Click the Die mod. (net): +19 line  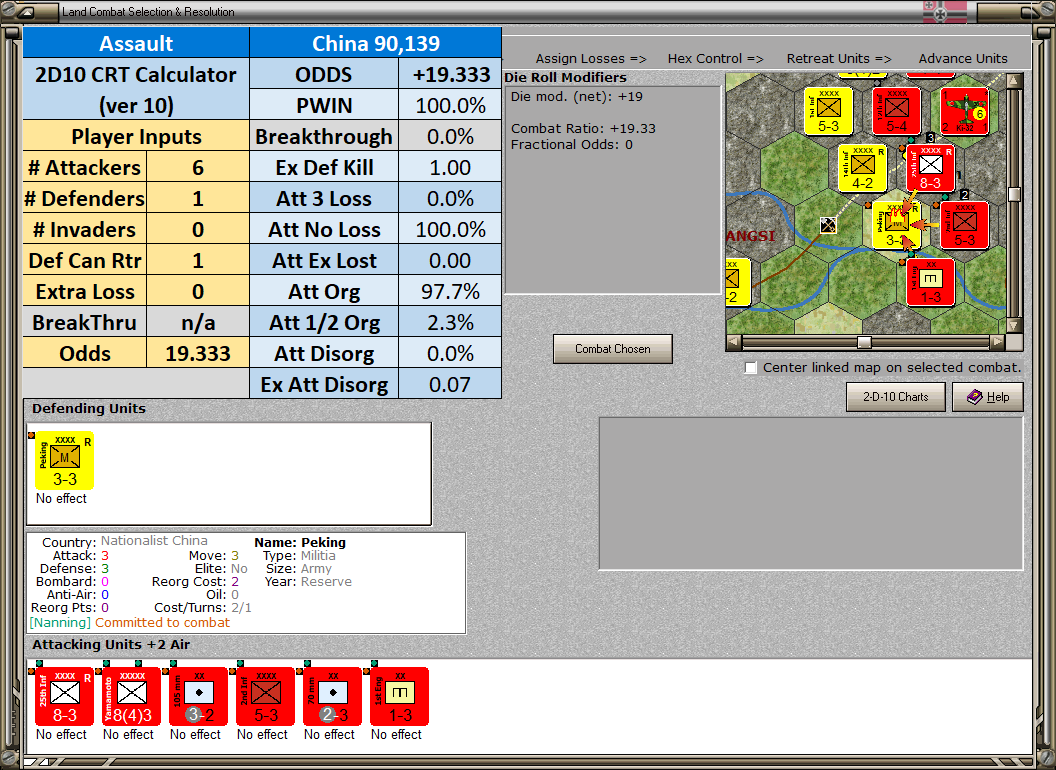pos(576,96)
